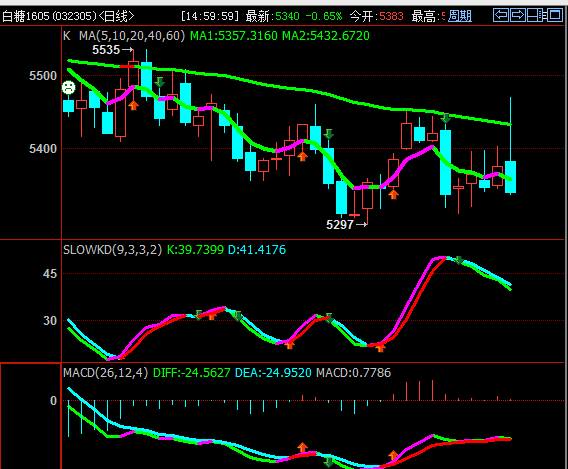Select the D:41.4176 value

tap(257, 250)
